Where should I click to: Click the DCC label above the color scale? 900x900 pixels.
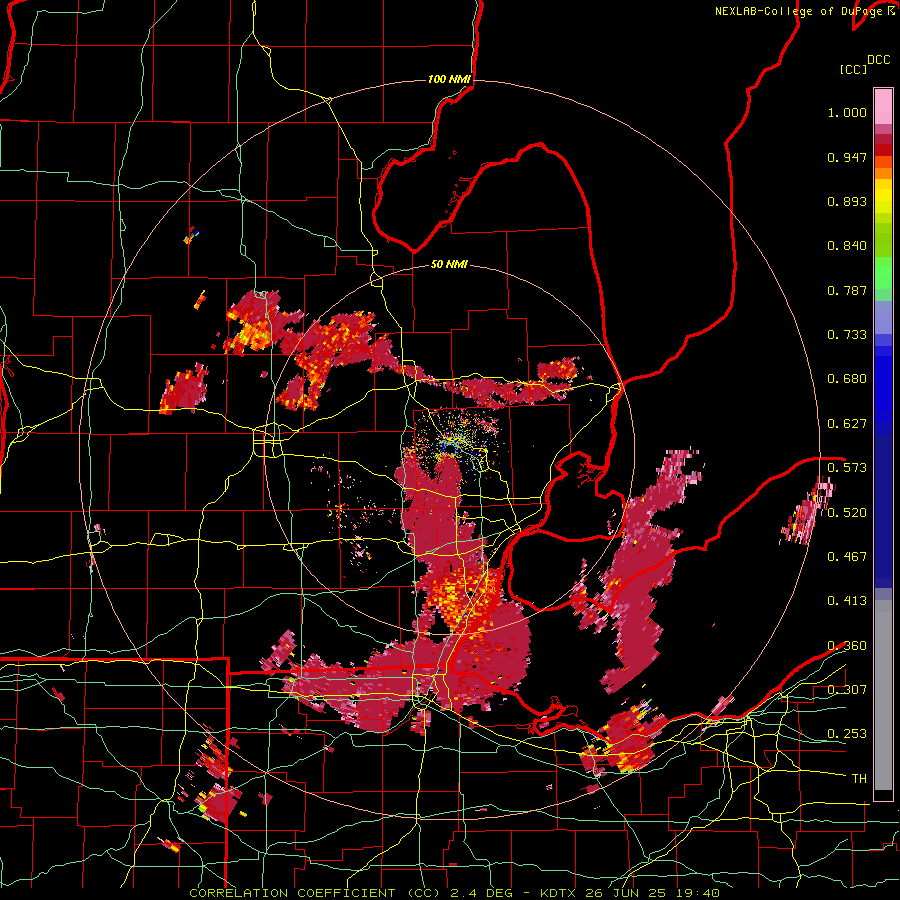[x=878, y=60]
